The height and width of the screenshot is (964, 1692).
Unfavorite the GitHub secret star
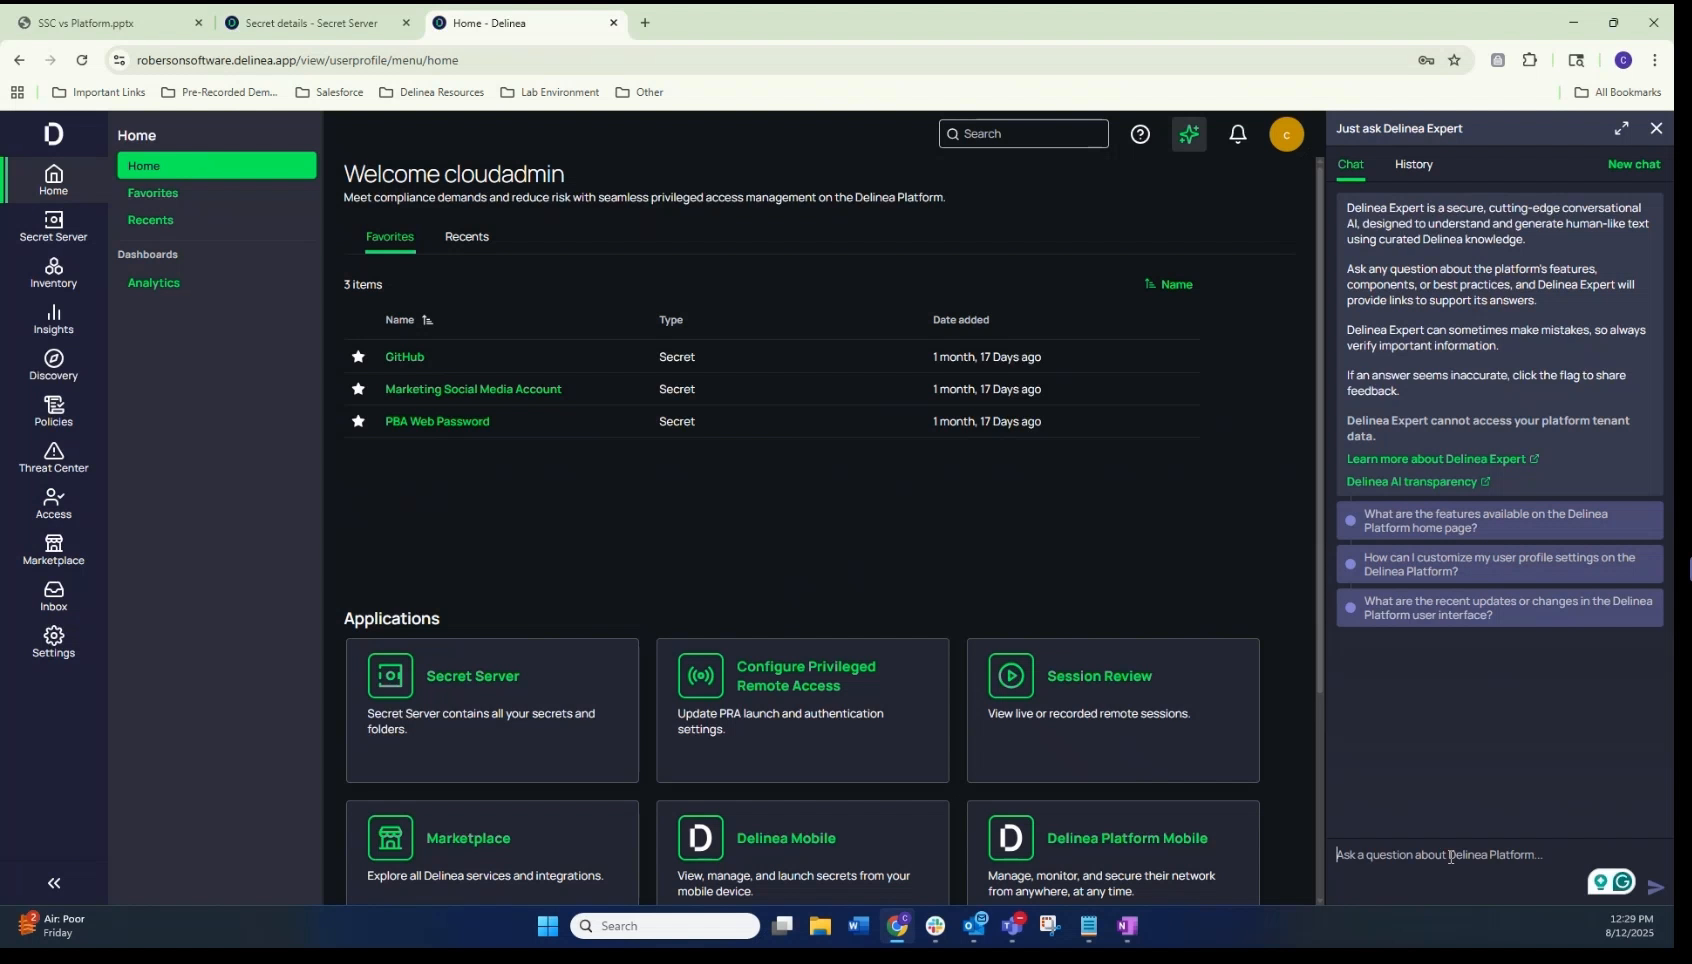pyautogui.click(x=358, y=357)
